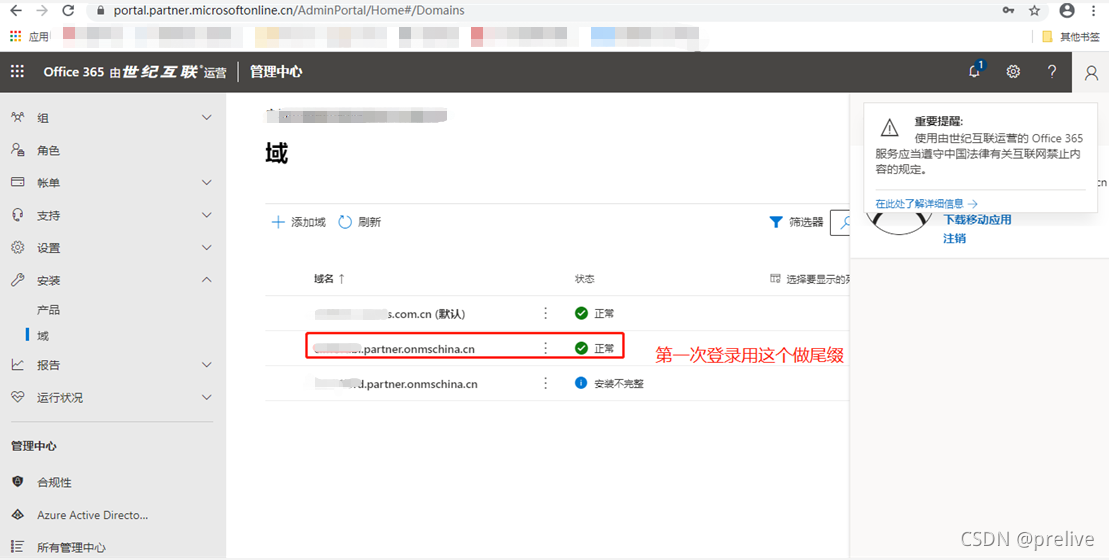Screen dimensions: 1109x560
Task: Expand the 组 menu chevron
Action: tap(207, 117)
